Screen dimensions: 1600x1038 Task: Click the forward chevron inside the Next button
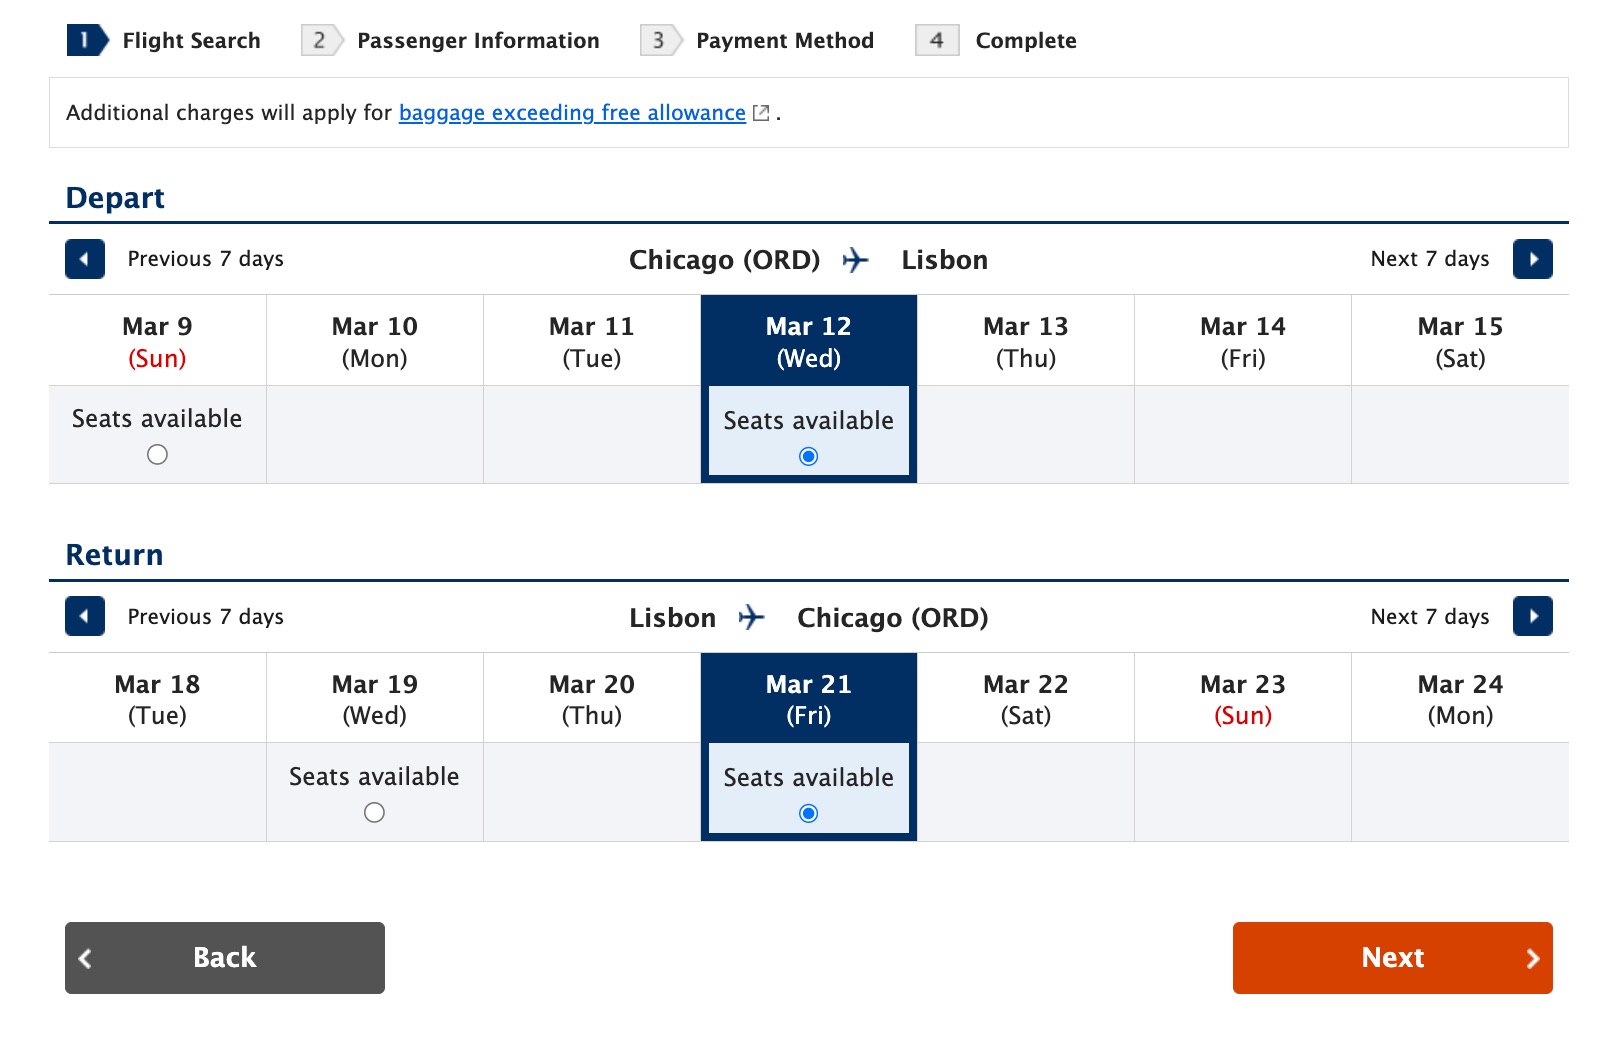click(x=1533, y=958)
